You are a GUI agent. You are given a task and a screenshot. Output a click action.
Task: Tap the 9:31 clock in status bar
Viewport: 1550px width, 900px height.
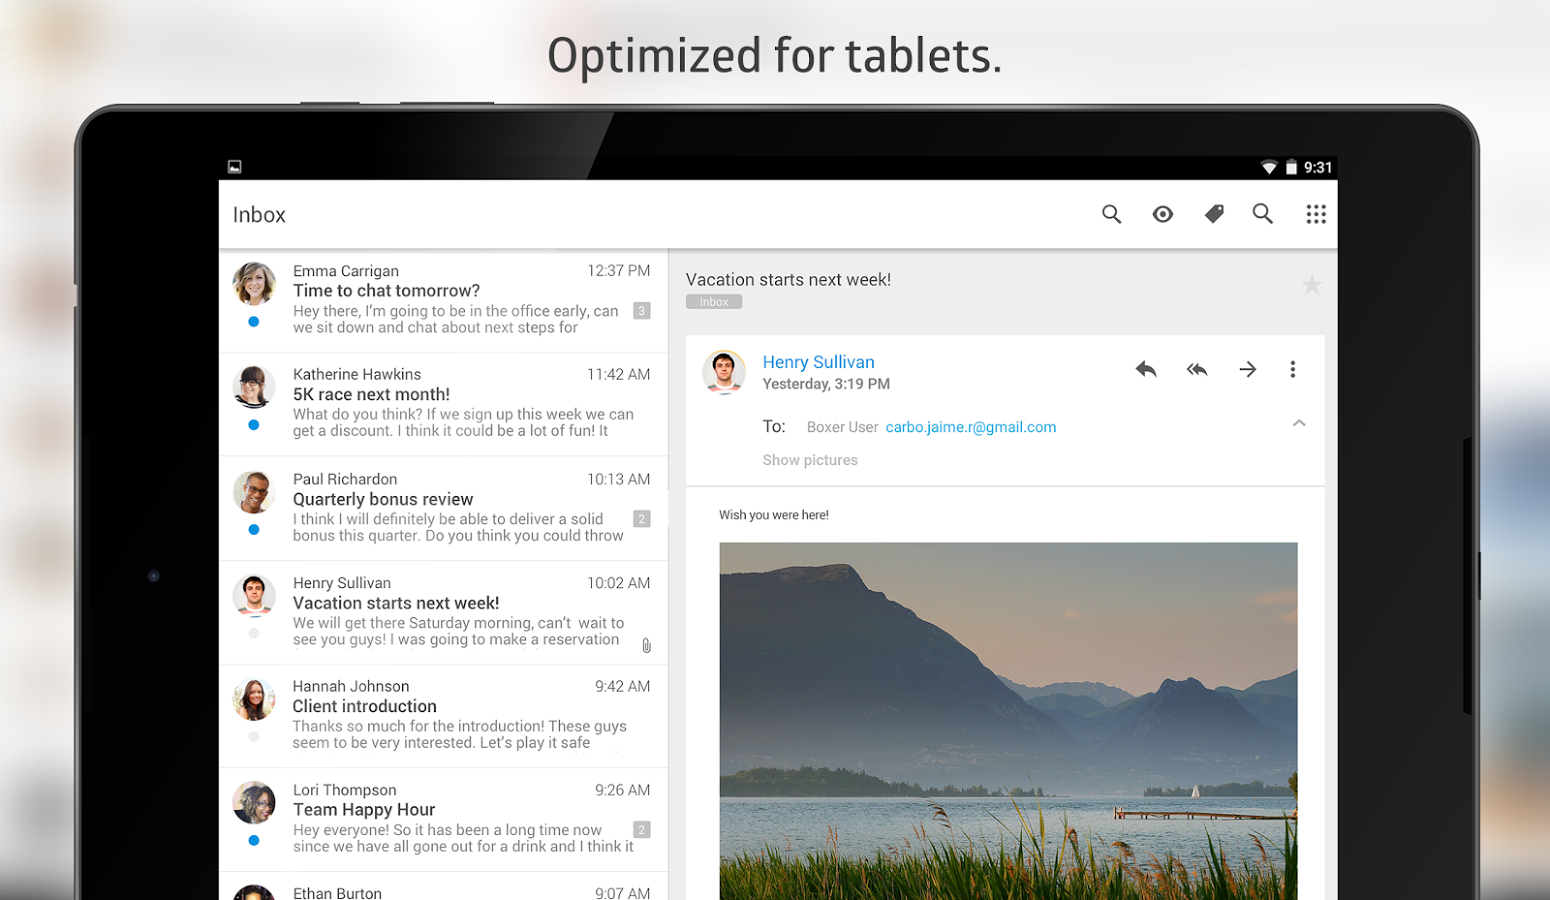pos(1318,168)
